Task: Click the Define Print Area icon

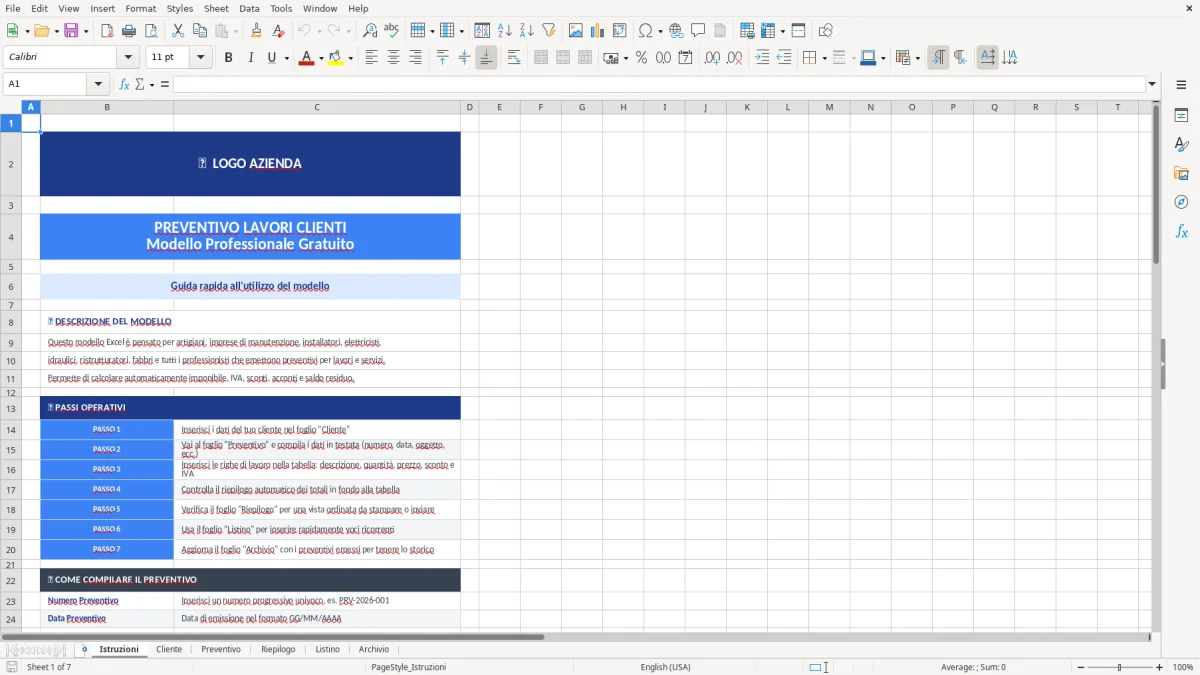Action: click(747, 31)
